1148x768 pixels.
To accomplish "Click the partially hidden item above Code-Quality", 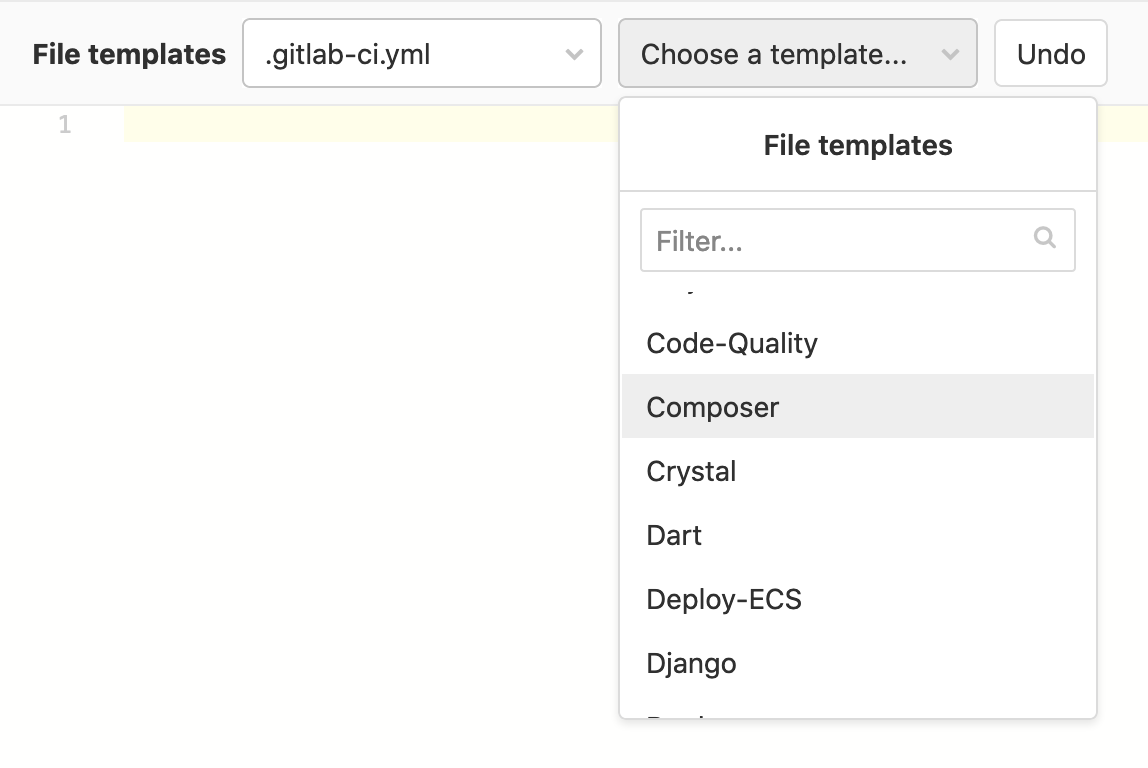I will pyautogui.click(x=680, y=290).
